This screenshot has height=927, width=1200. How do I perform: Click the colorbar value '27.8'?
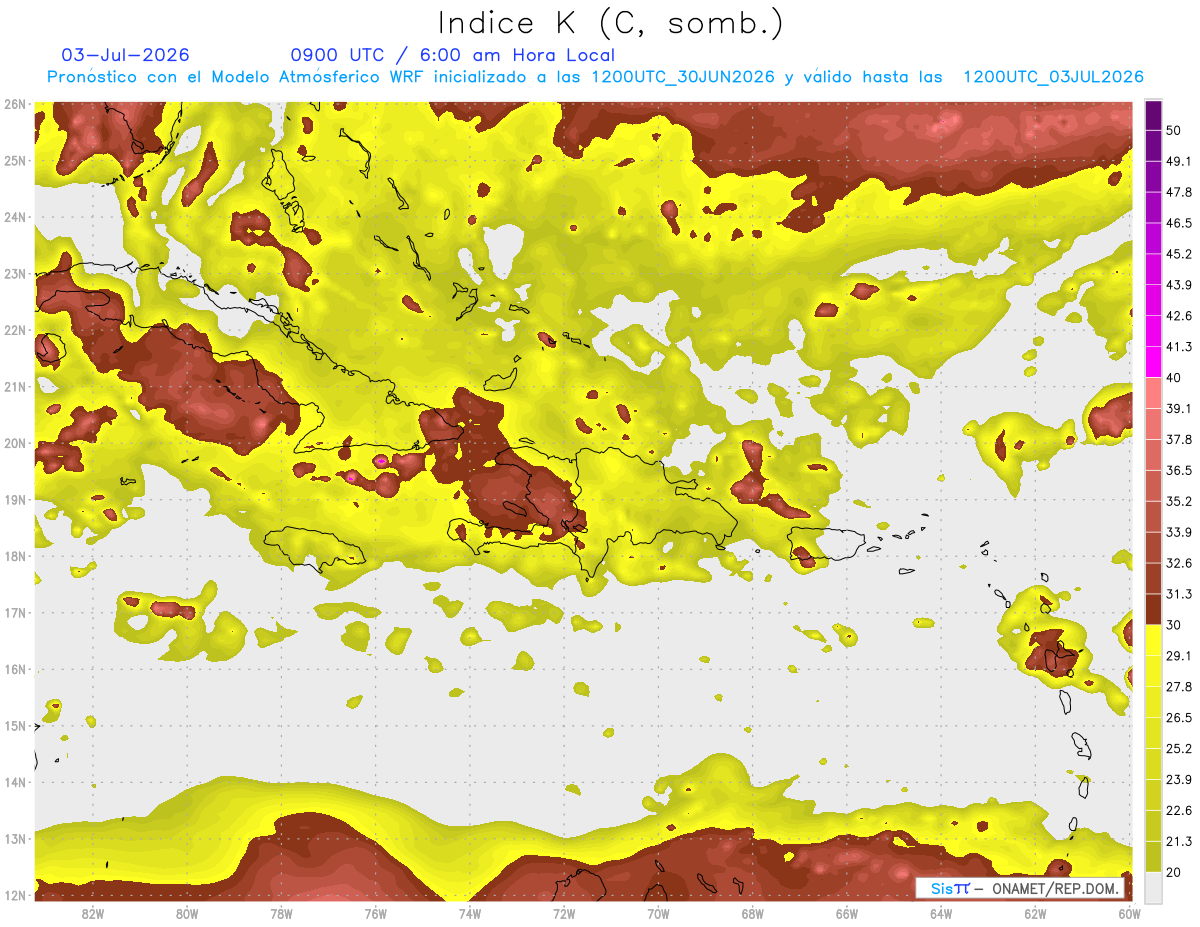1178,686
